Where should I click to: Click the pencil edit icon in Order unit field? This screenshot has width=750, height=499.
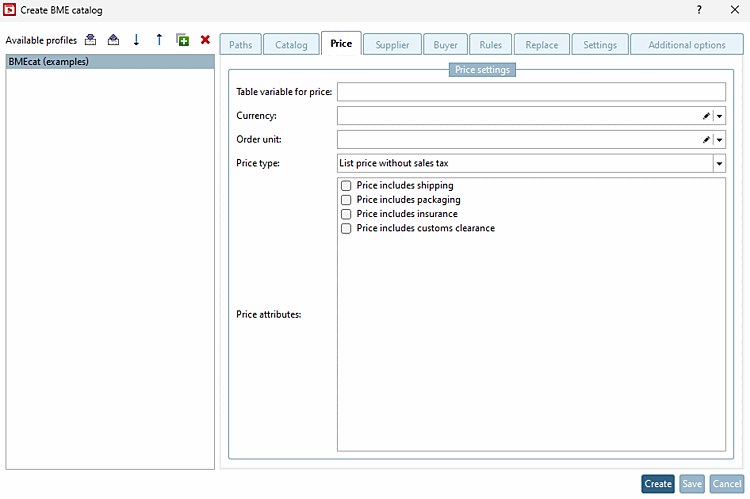(706, 140)
